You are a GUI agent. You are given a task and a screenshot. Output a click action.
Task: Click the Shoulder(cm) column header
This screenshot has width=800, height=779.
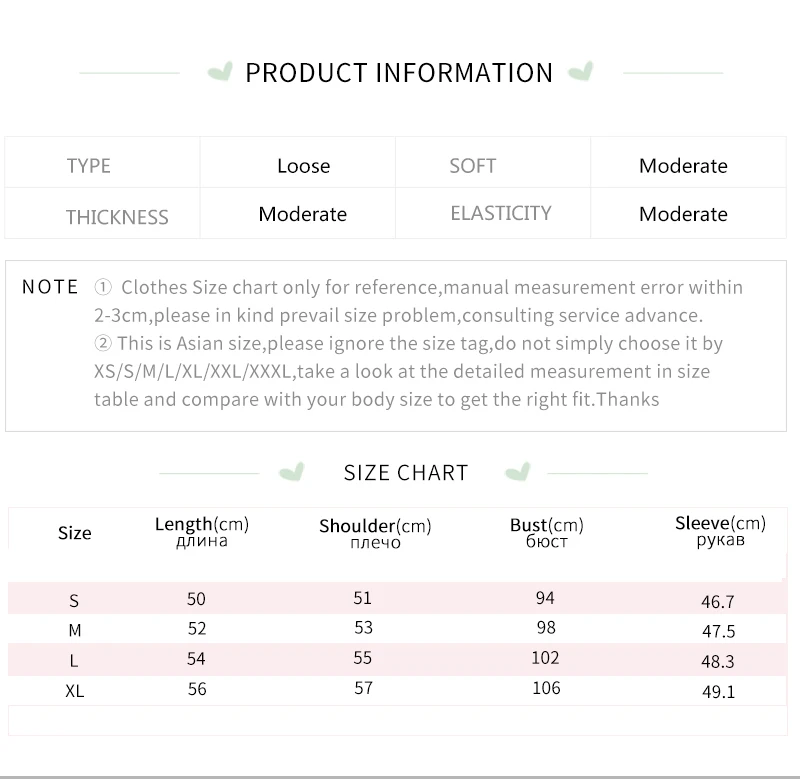click(x=376, y=533)
